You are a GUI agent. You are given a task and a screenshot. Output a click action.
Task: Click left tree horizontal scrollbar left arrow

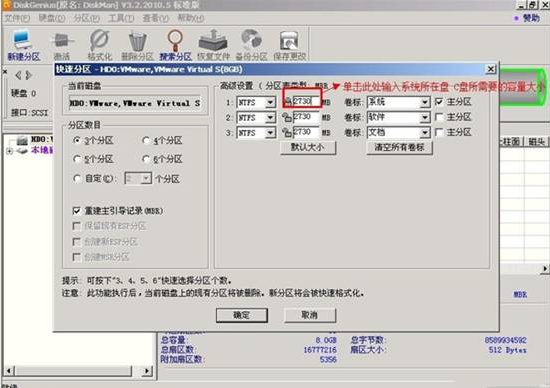click(x=9, y=371)
